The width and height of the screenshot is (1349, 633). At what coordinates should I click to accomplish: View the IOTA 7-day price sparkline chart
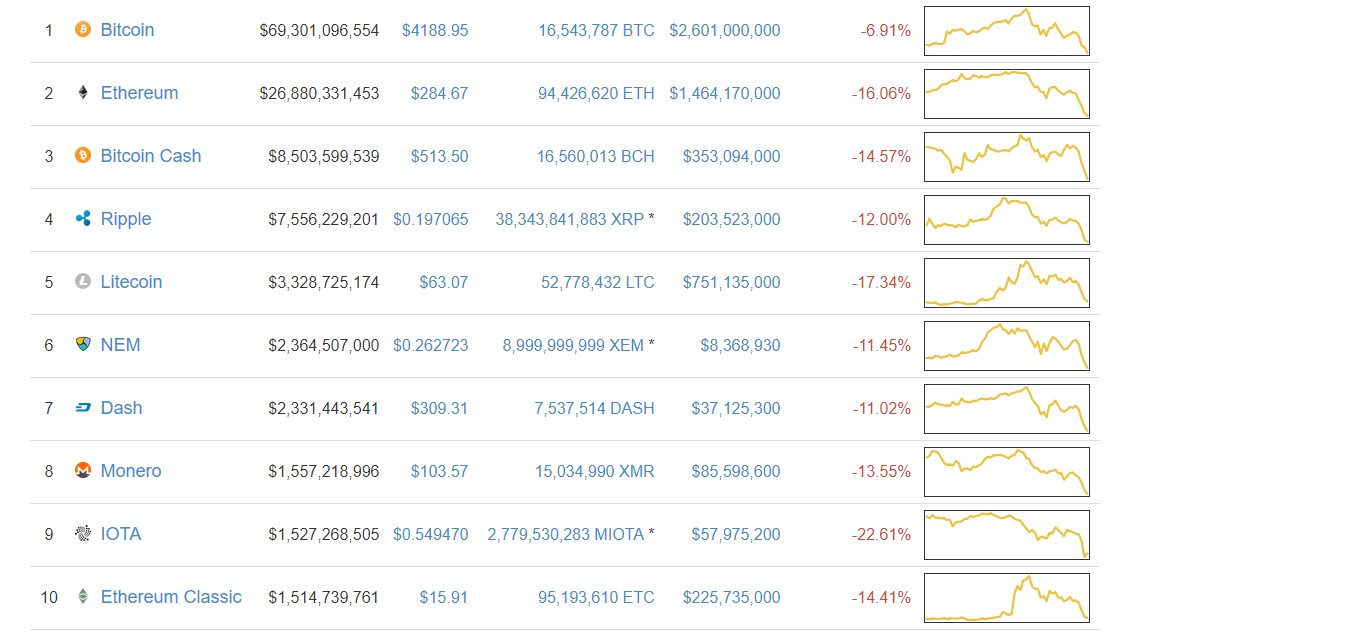pyautogui.click(x=1006, y=535)
